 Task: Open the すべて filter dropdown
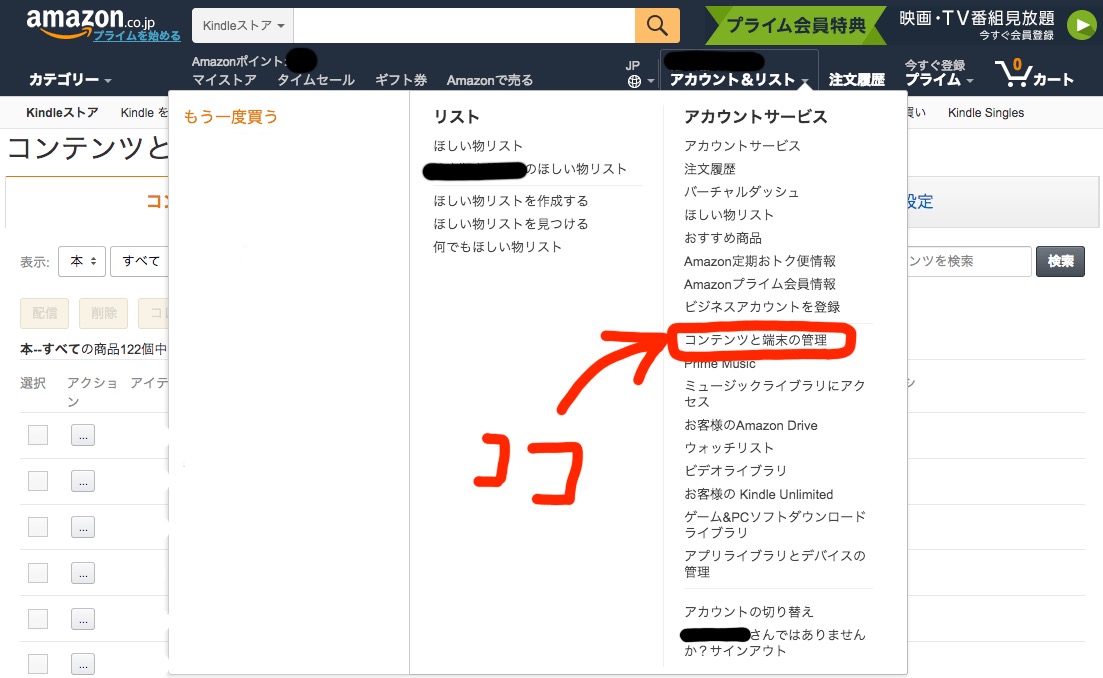click(140, 261)
